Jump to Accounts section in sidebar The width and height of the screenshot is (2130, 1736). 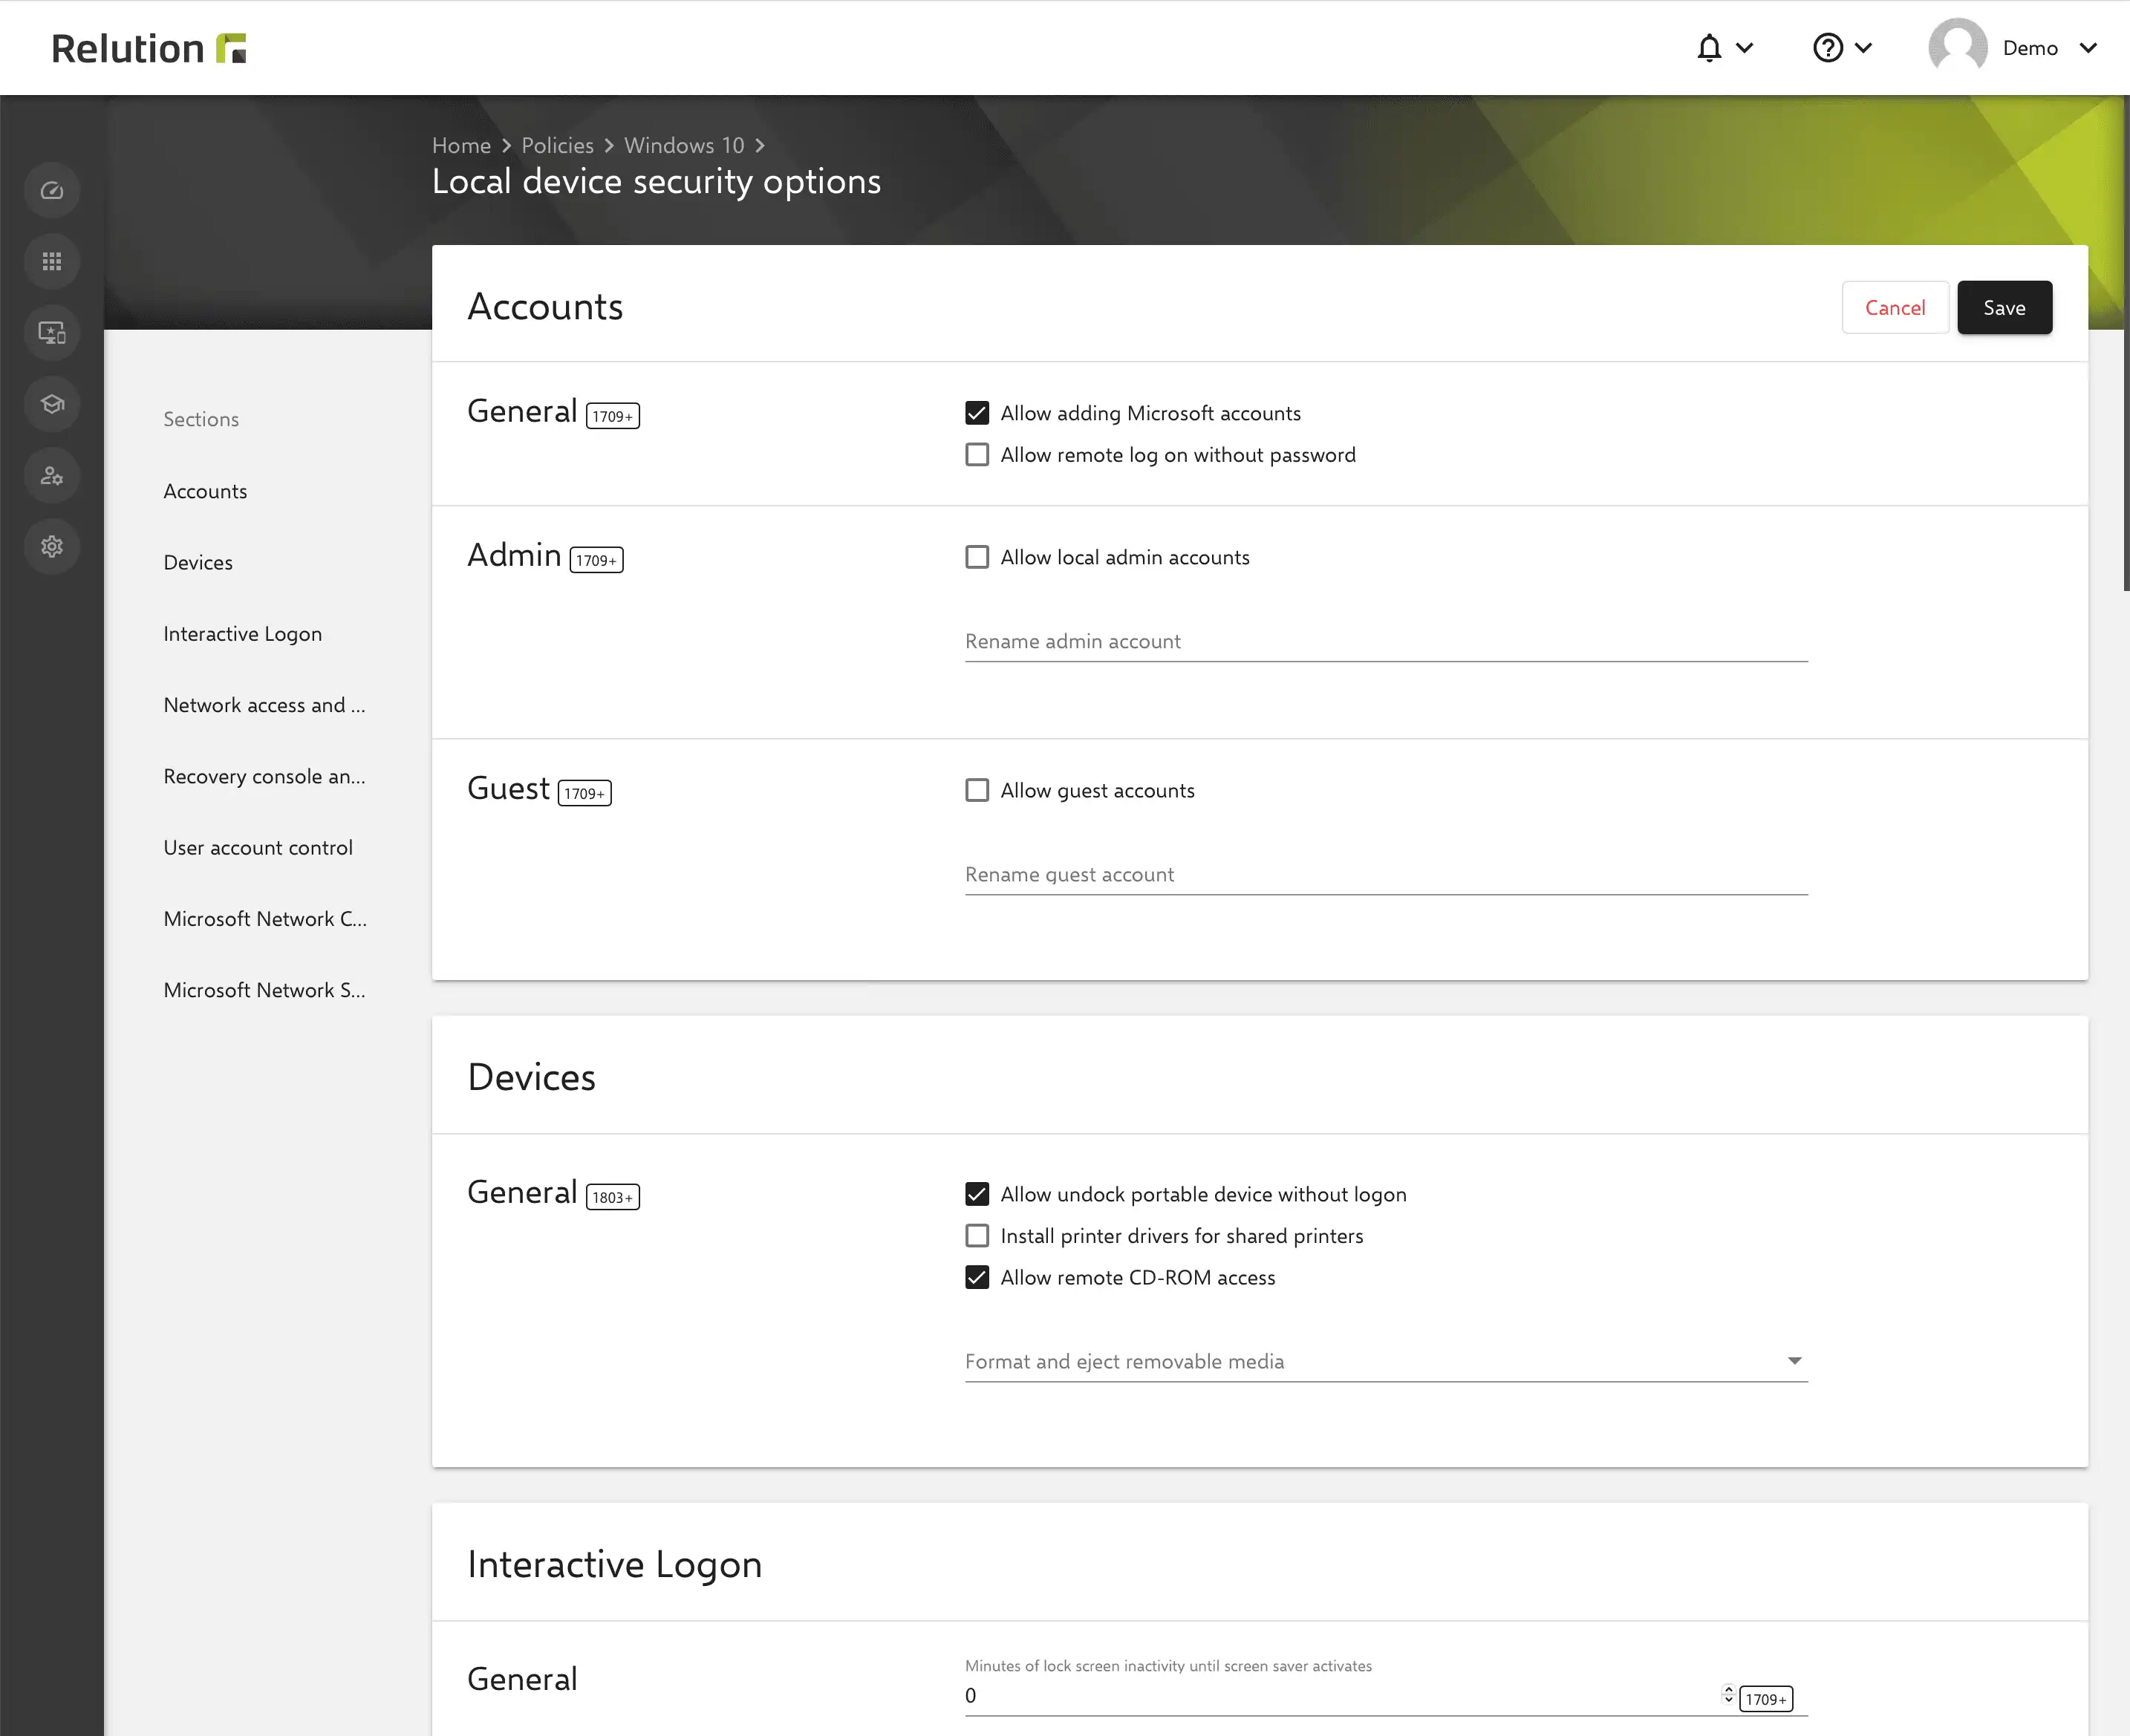[x=205, y=491]
